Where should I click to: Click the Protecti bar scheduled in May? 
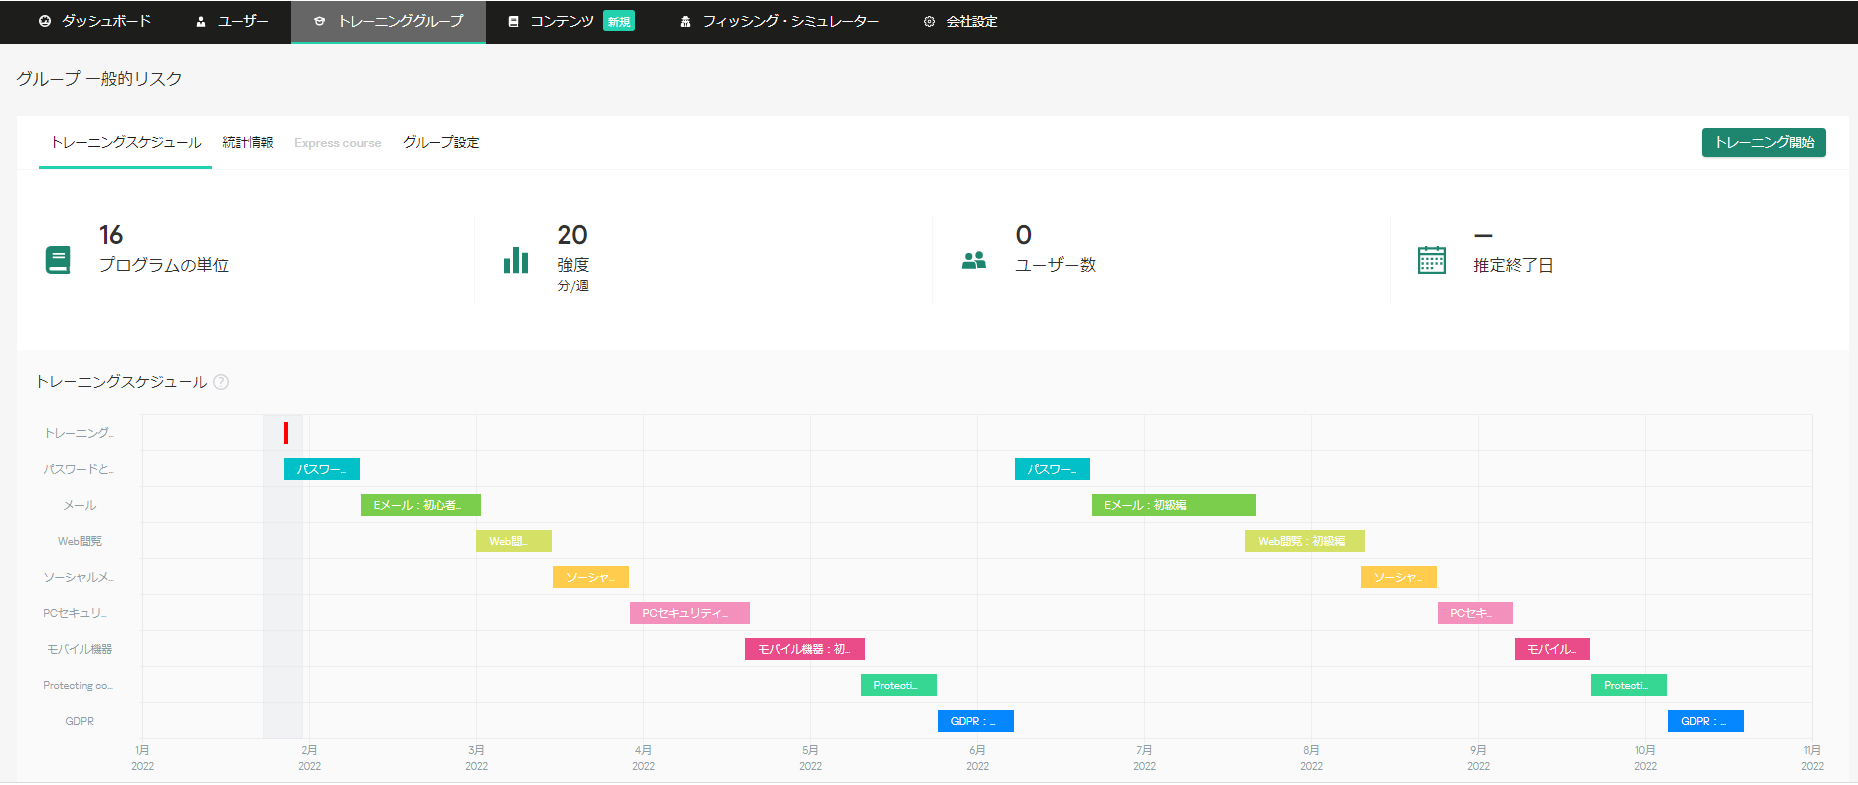coord(899,685)
